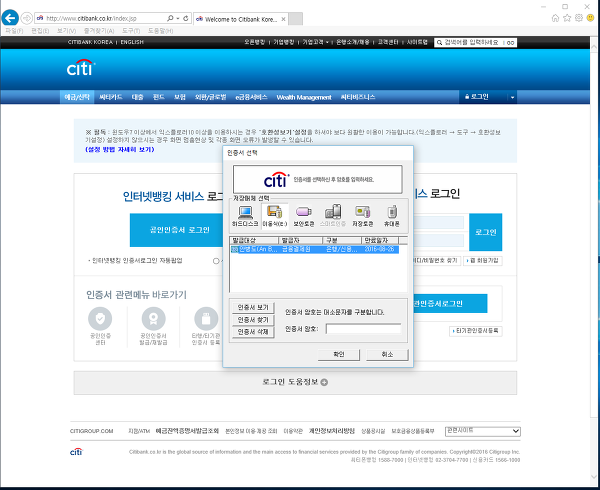Open the 대출 navigation item
This screenshot has width=600, height=490.
[137, 97]
